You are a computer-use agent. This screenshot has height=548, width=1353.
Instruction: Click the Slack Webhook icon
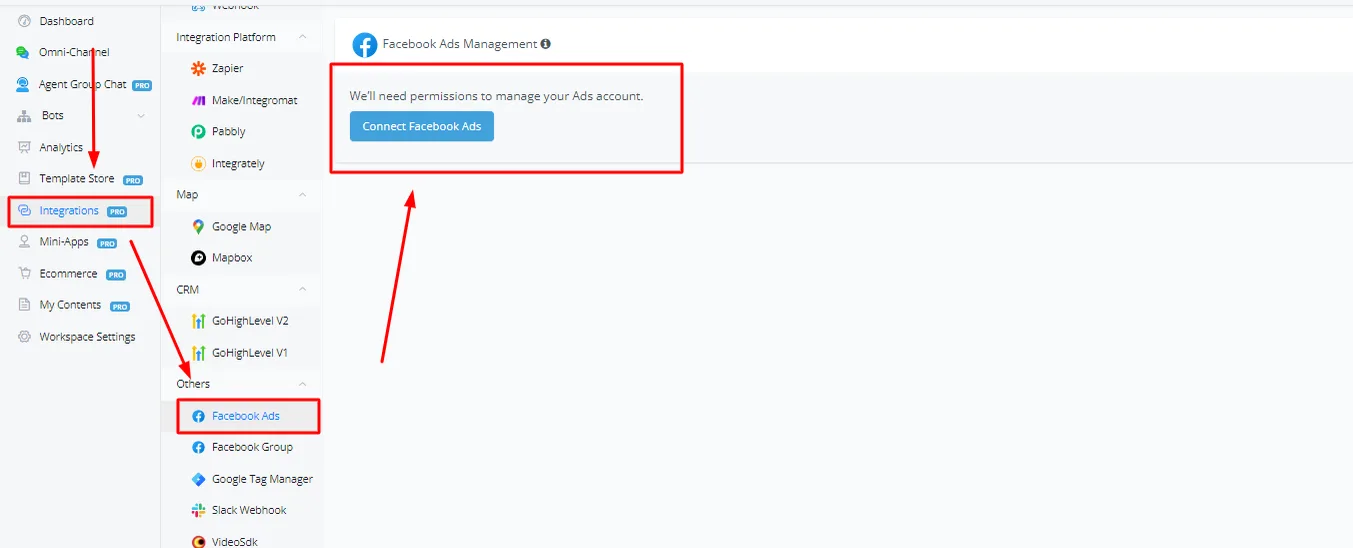[x=198, y=510]
